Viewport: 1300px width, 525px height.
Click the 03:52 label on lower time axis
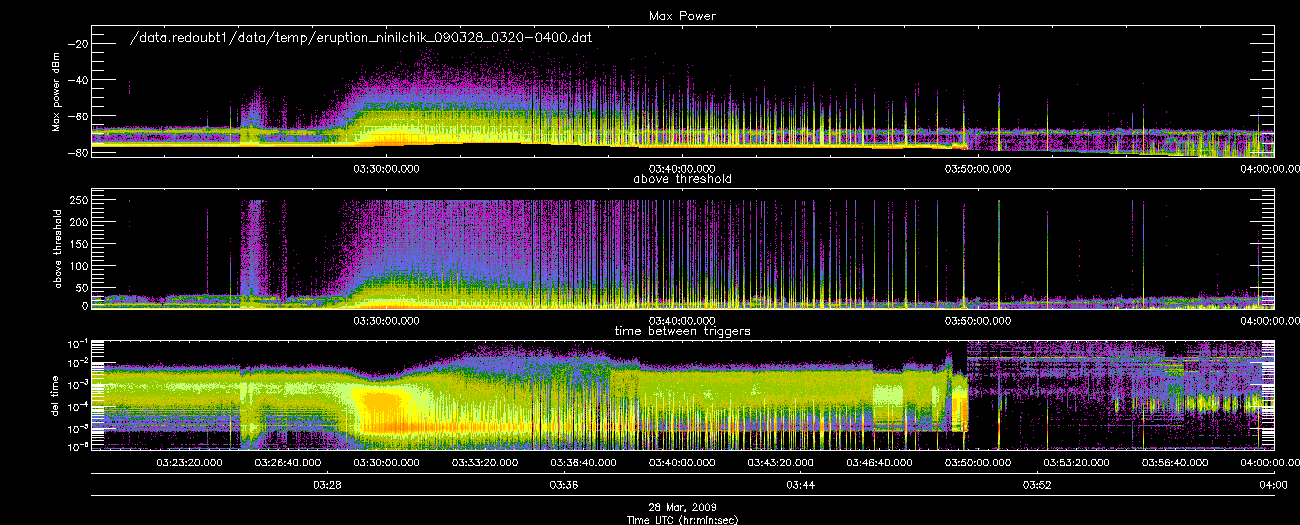pos(1037,485)
